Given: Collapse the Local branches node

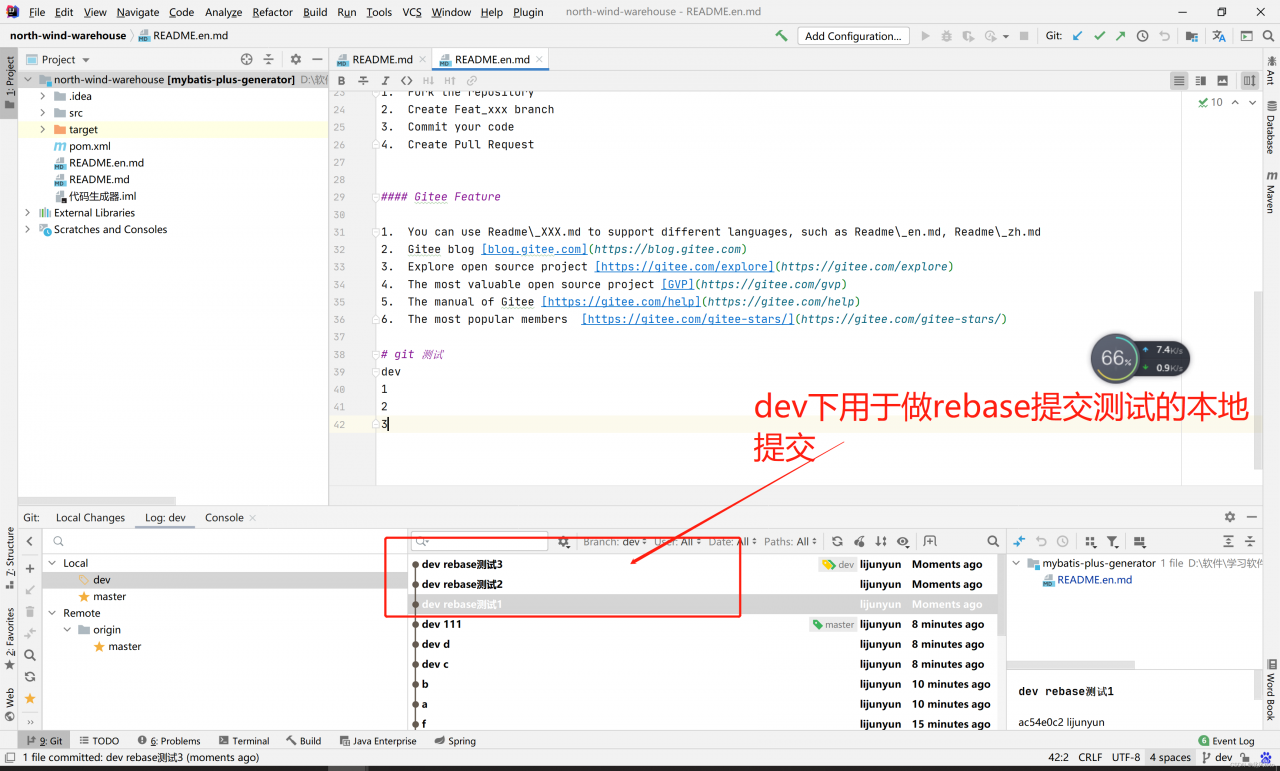Looking at the screenshot, I should tap(53, 563).
